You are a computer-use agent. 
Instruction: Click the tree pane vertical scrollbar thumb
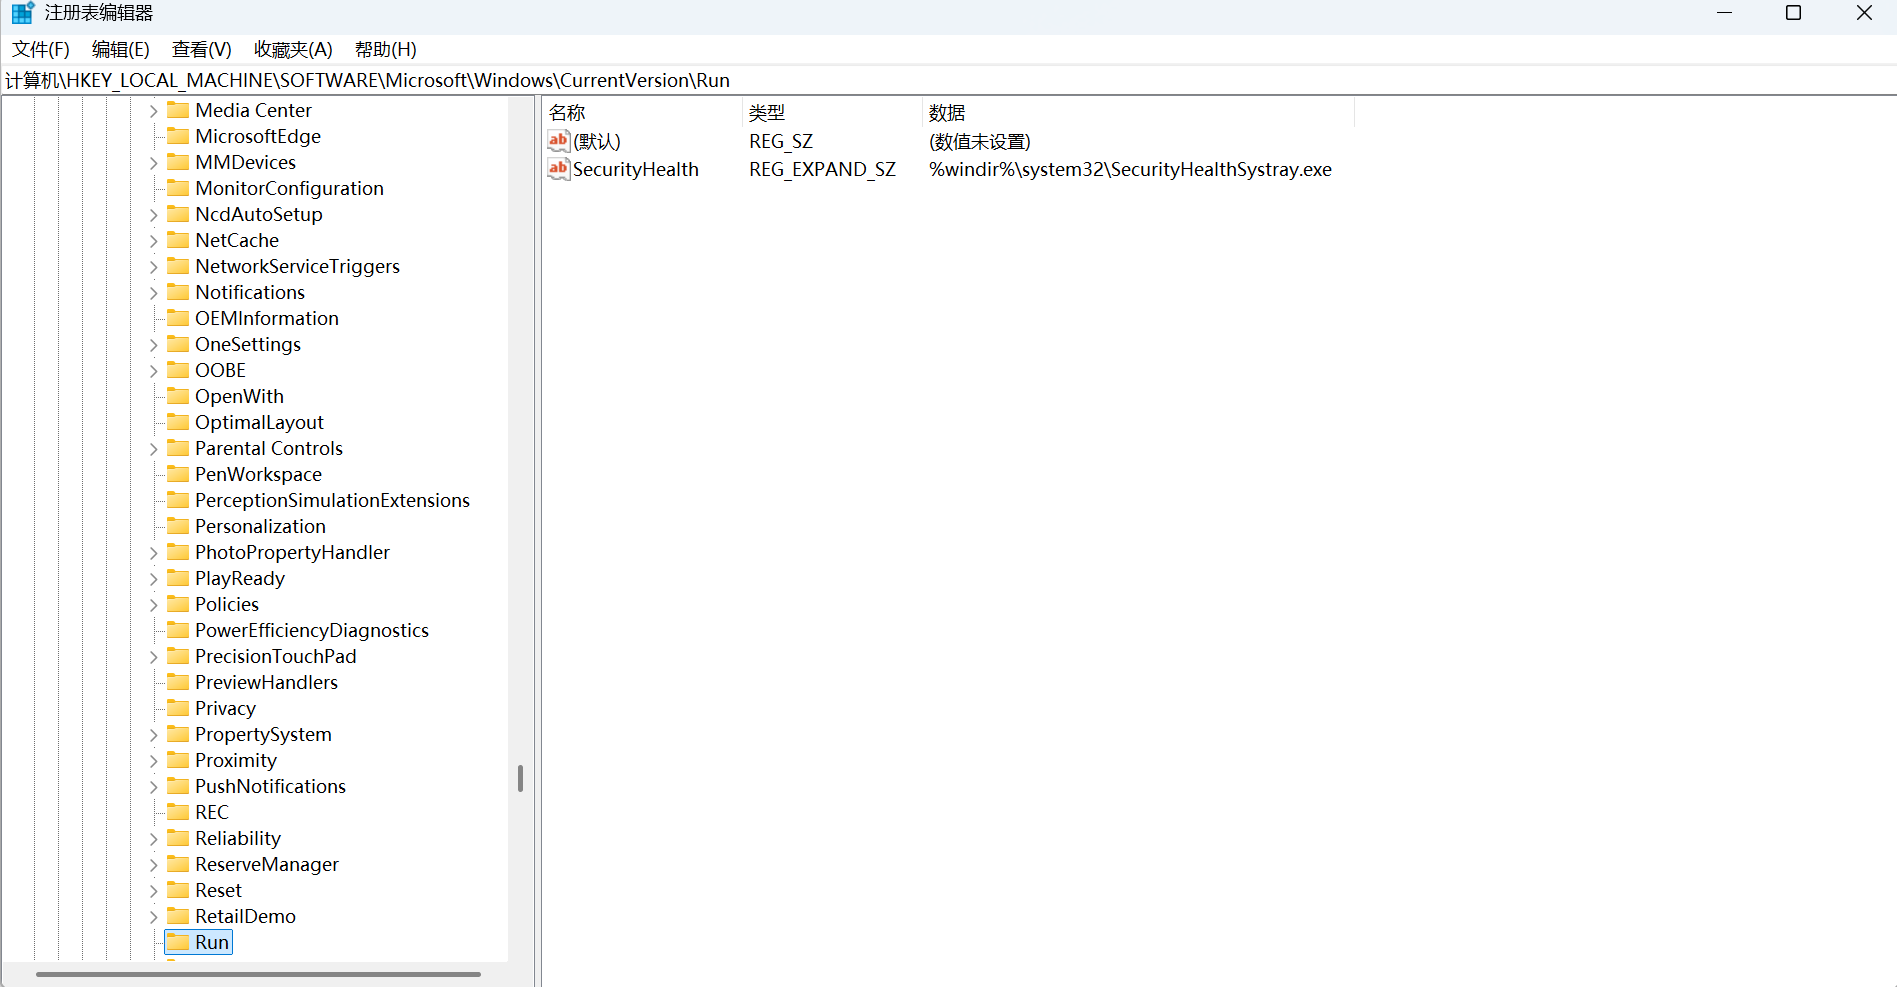click(520, 778)
